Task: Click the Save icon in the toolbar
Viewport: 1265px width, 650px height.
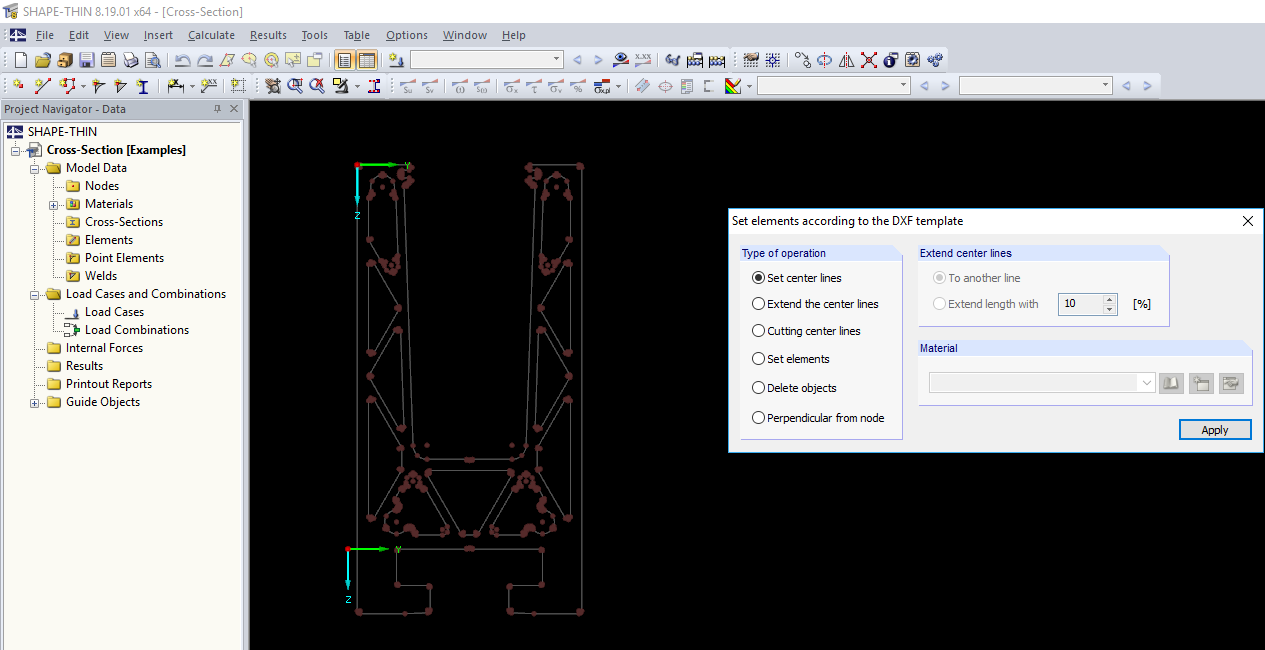Action: coord(86,60)
